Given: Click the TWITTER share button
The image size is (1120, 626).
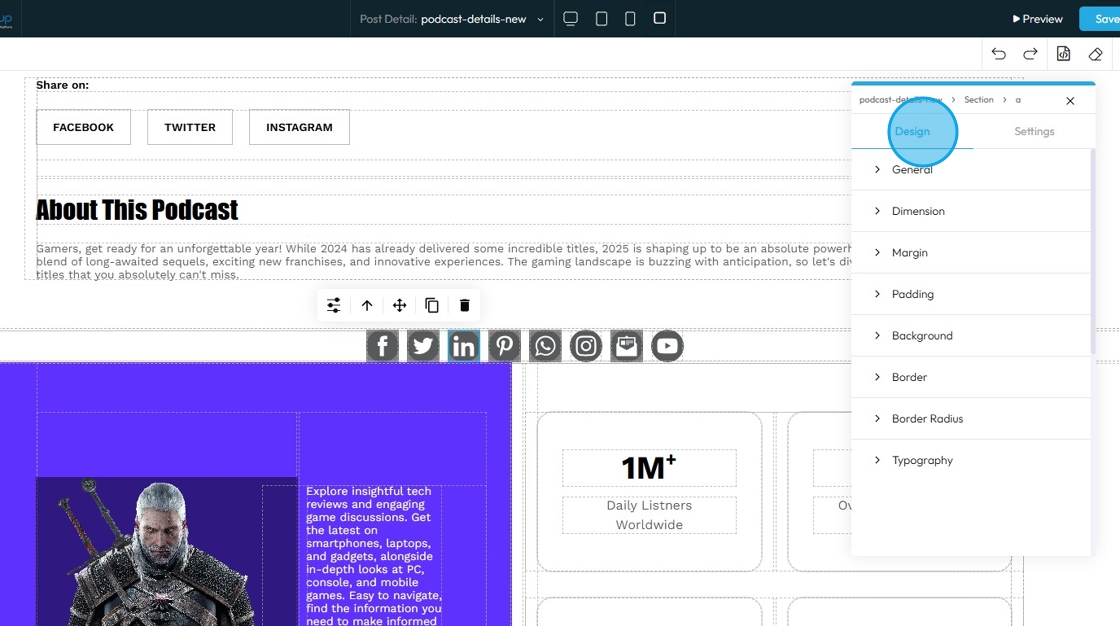Looking at the screenshot, I should (190, 127).
